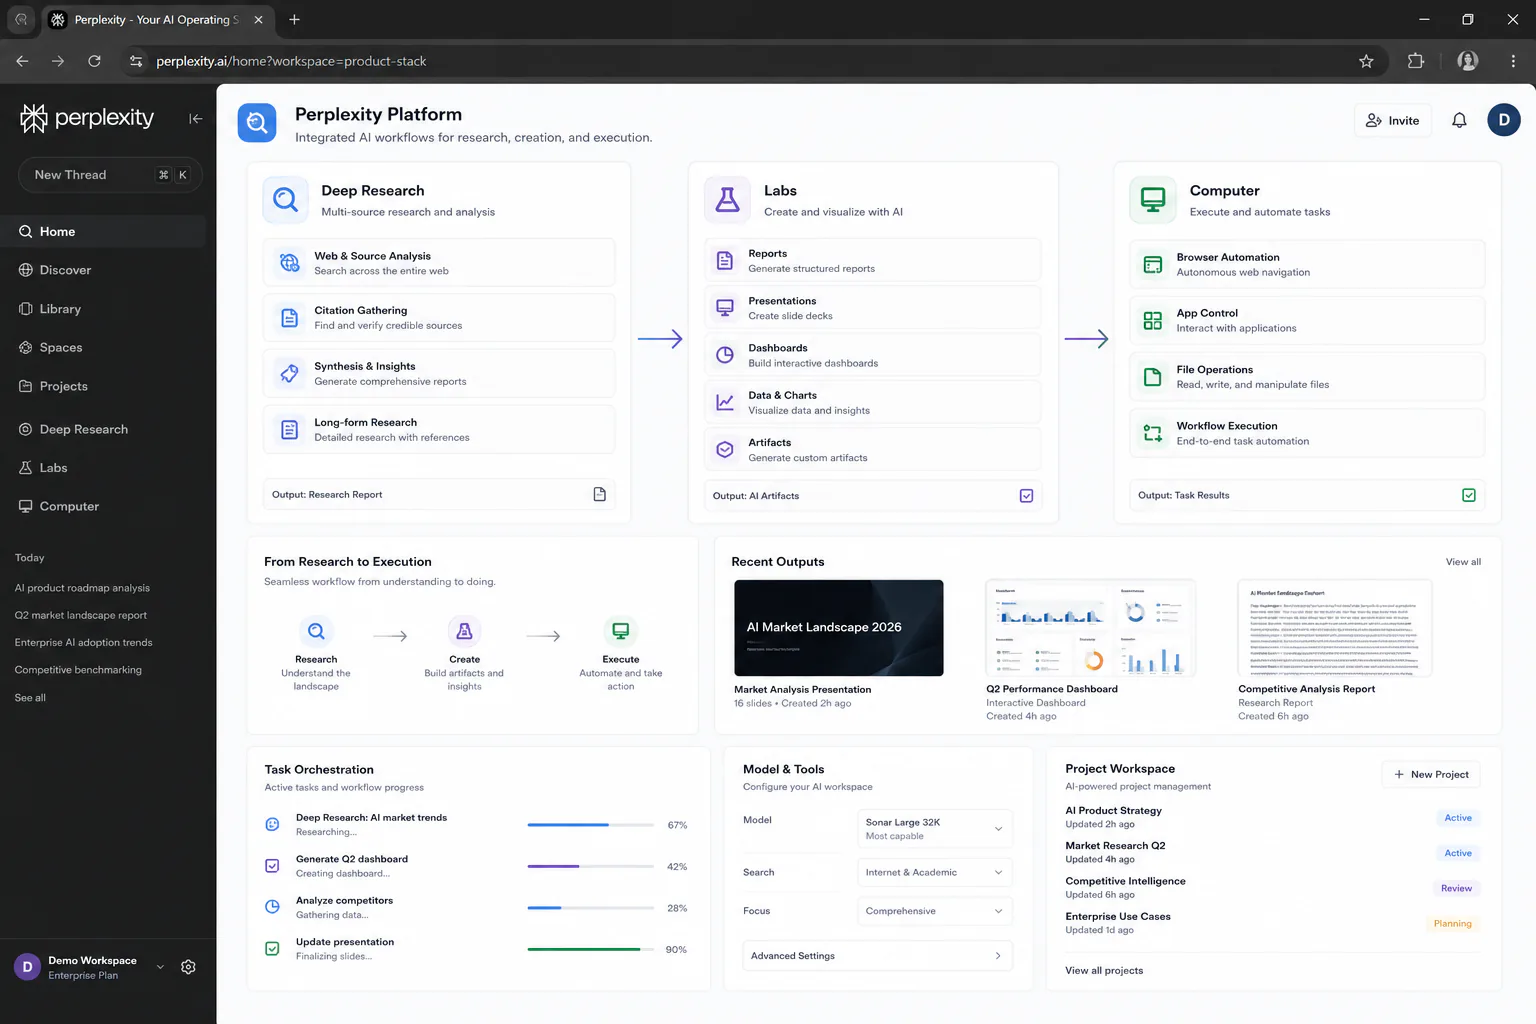Click the Dashboards pie icon

725,355
